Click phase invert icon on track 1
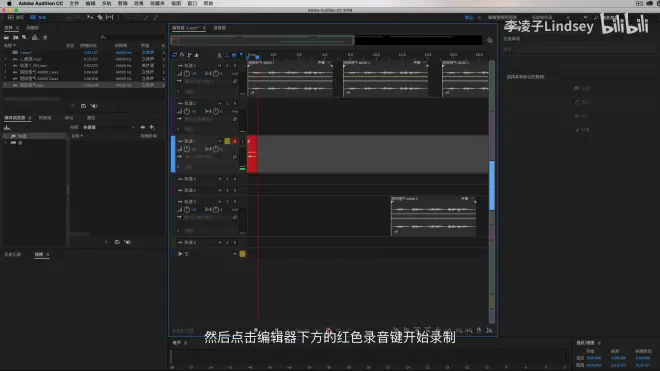 pos(234,81)
